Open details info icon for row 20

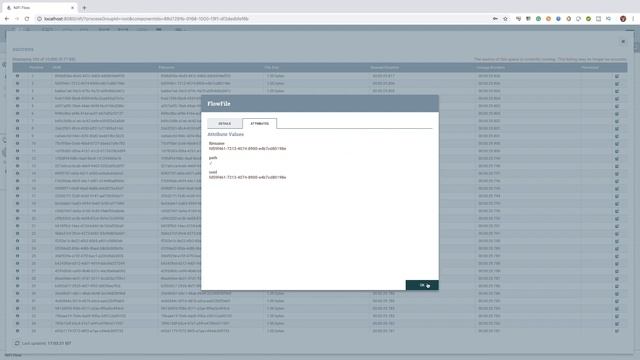pos(18,218)
